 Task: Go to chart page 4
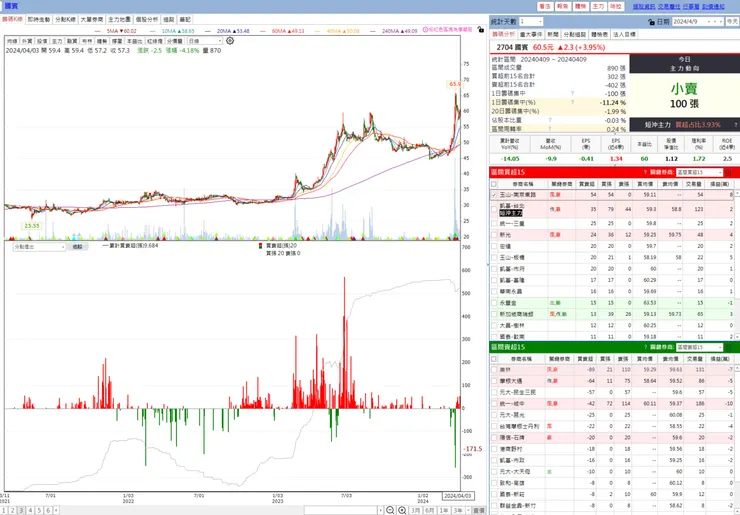coord(30,510)
